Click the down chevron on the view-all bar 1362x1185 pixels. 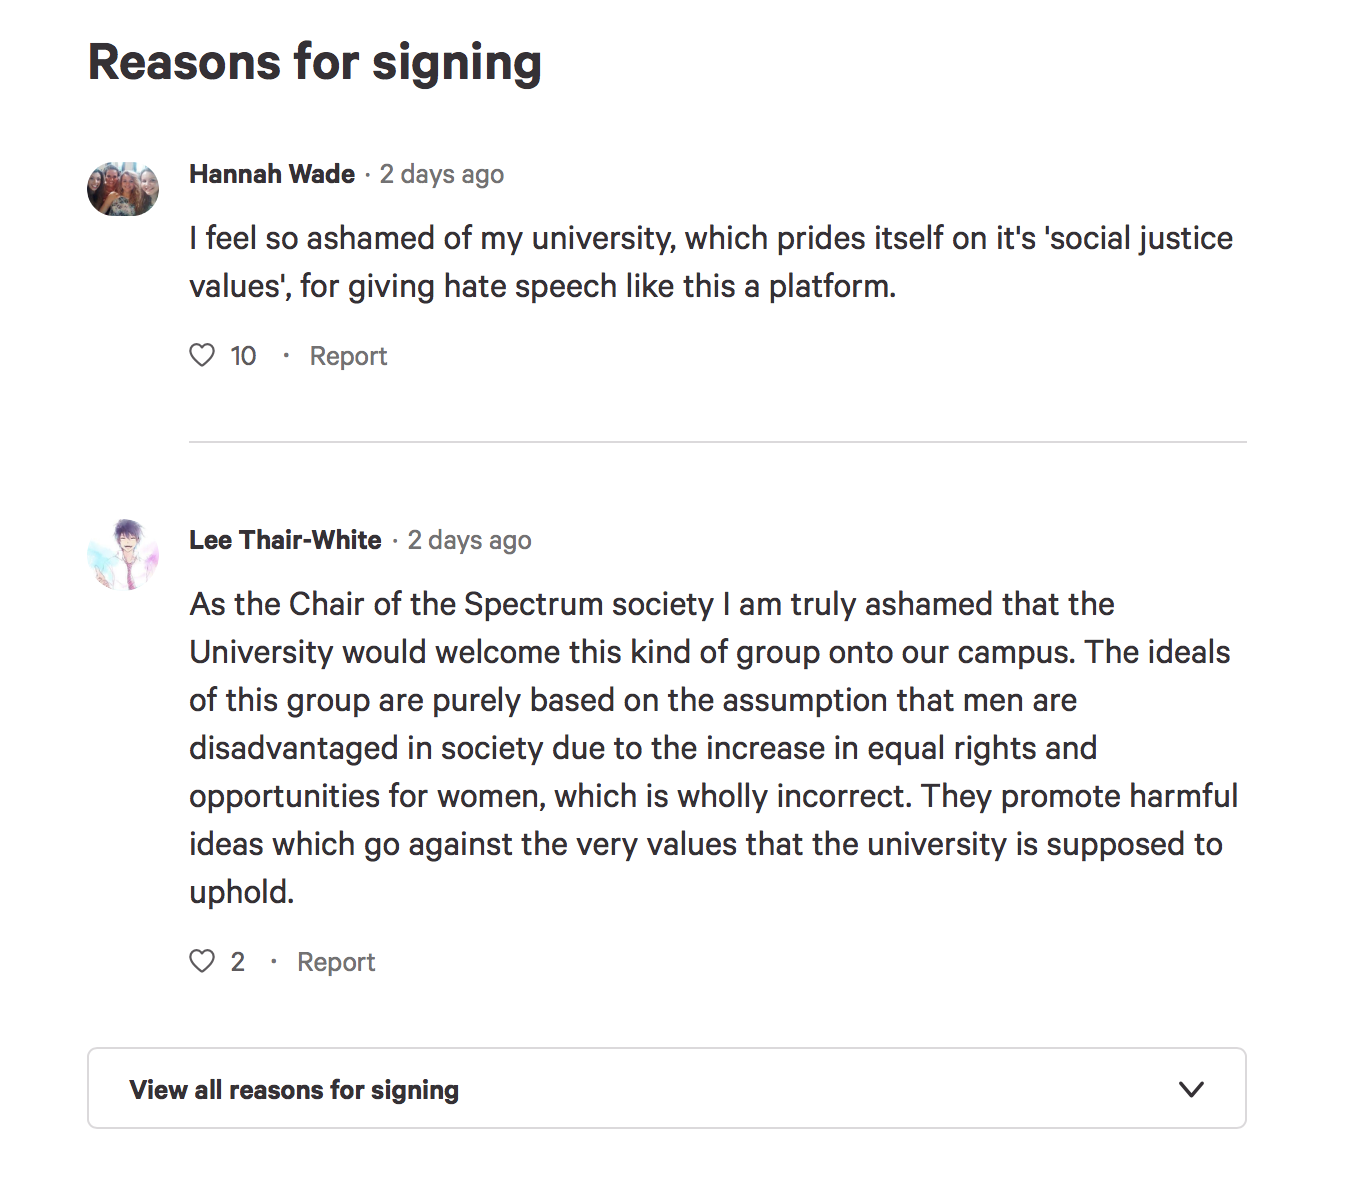[1191, 1089]
